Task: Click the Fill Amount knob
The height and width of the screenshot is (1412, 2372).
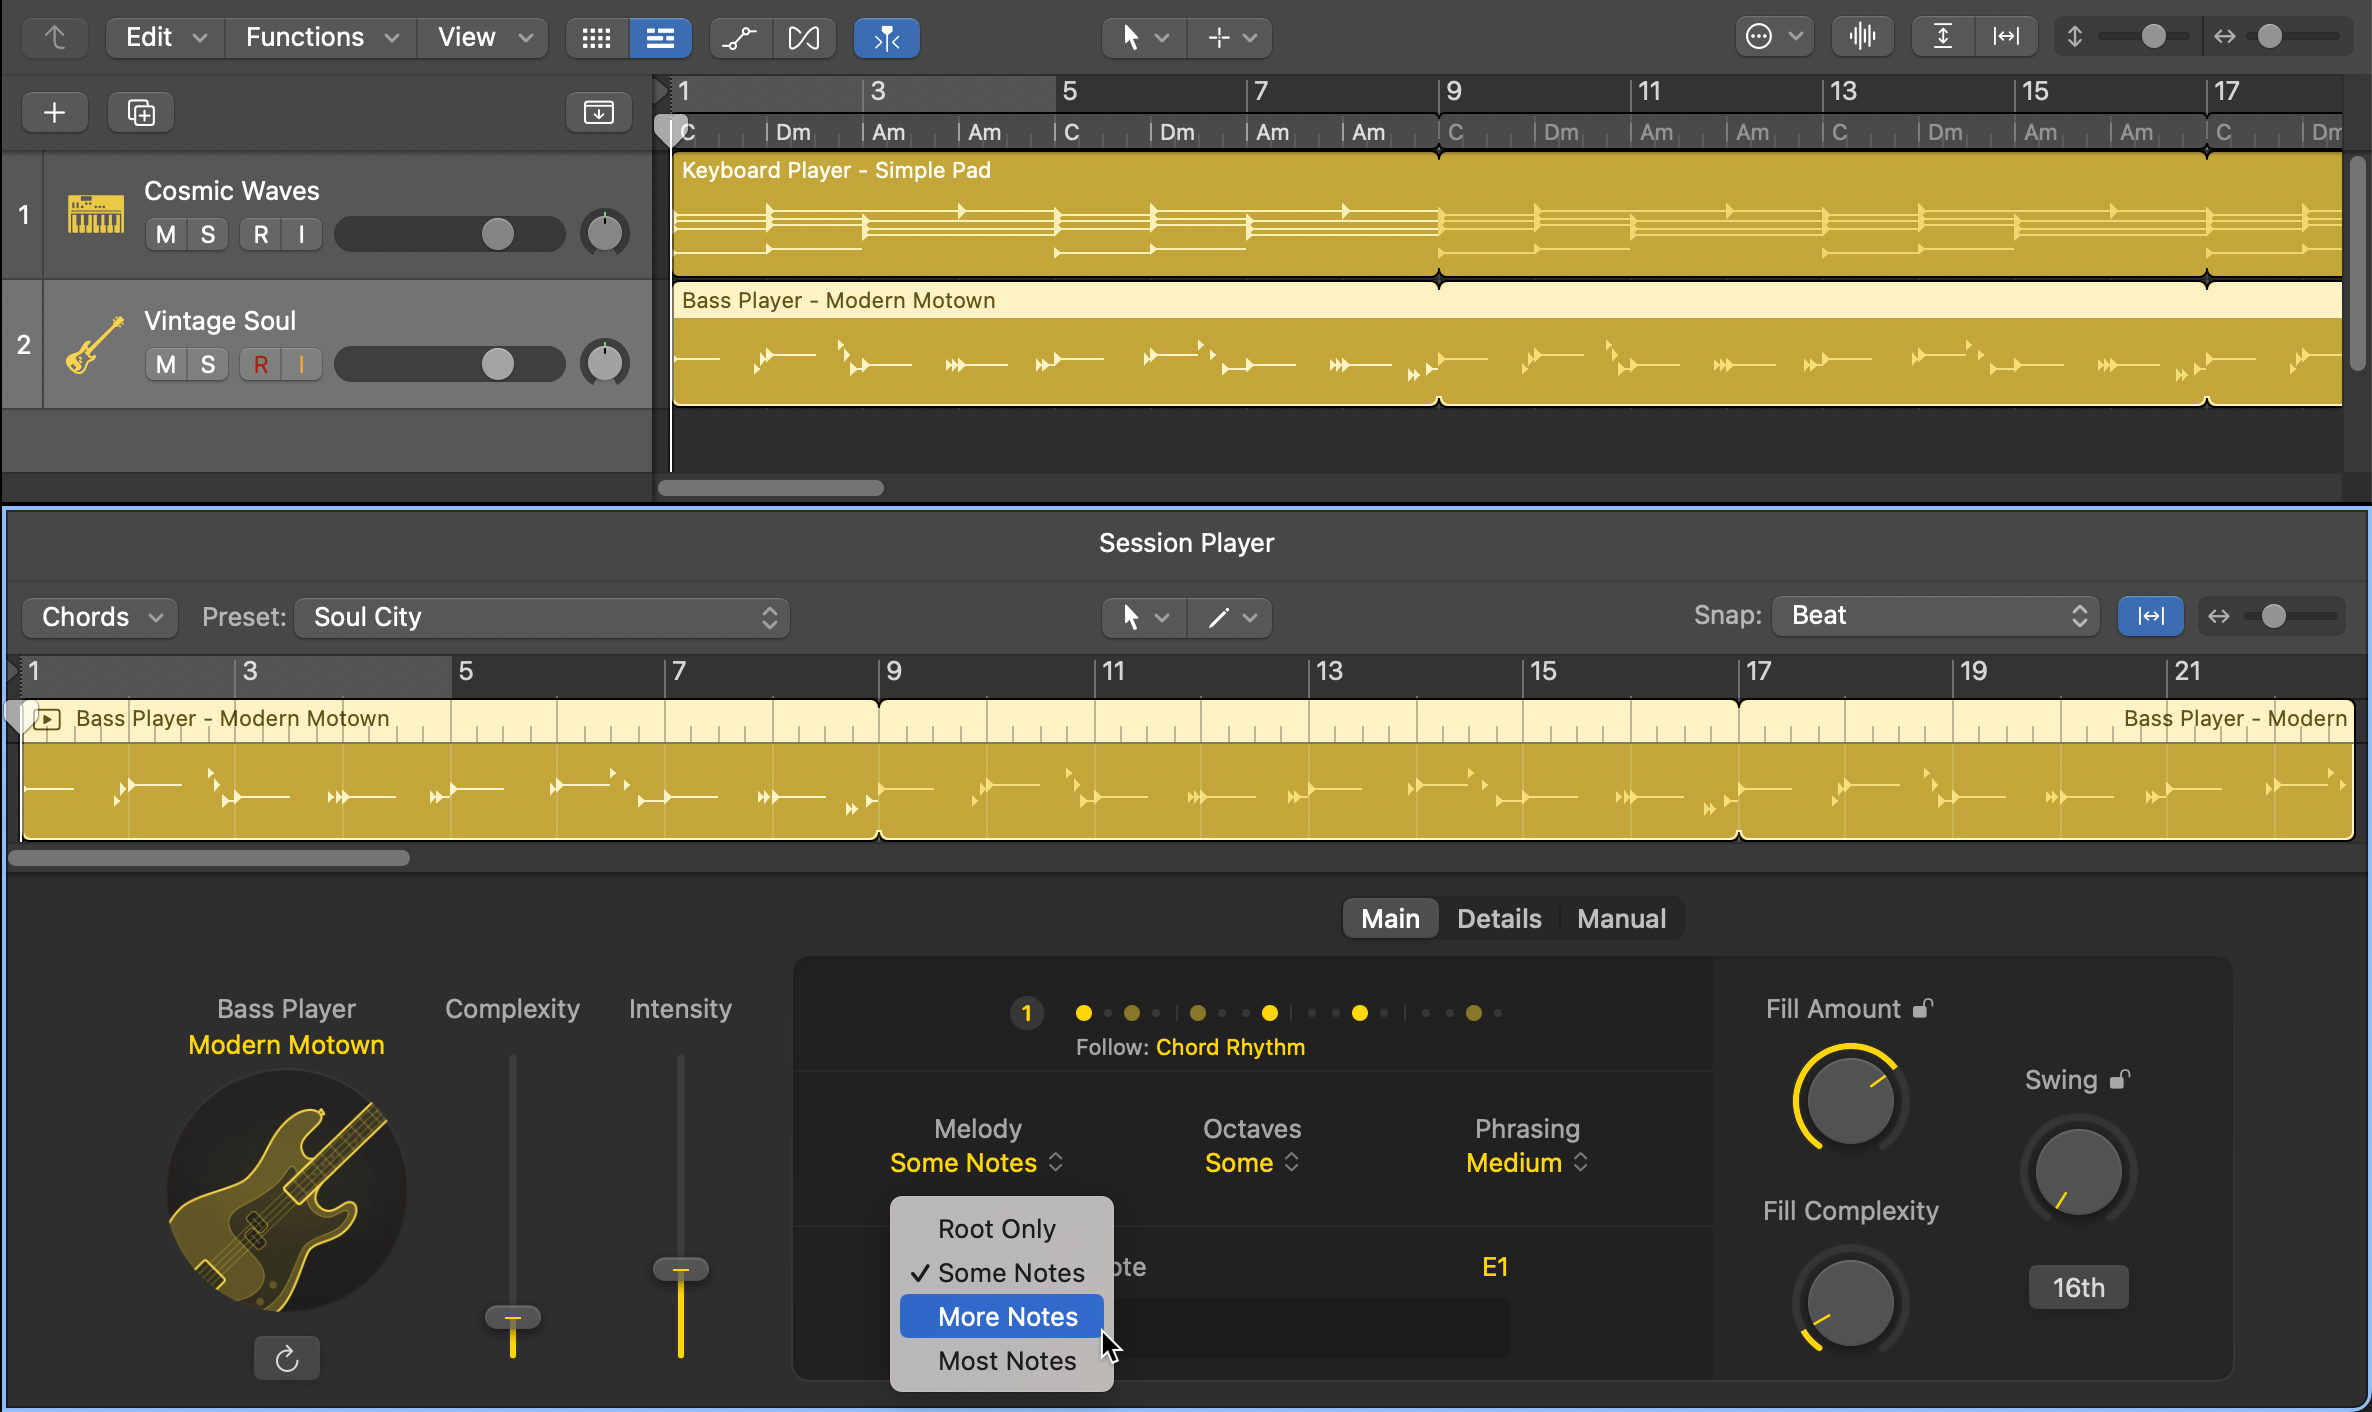Action: coord(1850,1100)
